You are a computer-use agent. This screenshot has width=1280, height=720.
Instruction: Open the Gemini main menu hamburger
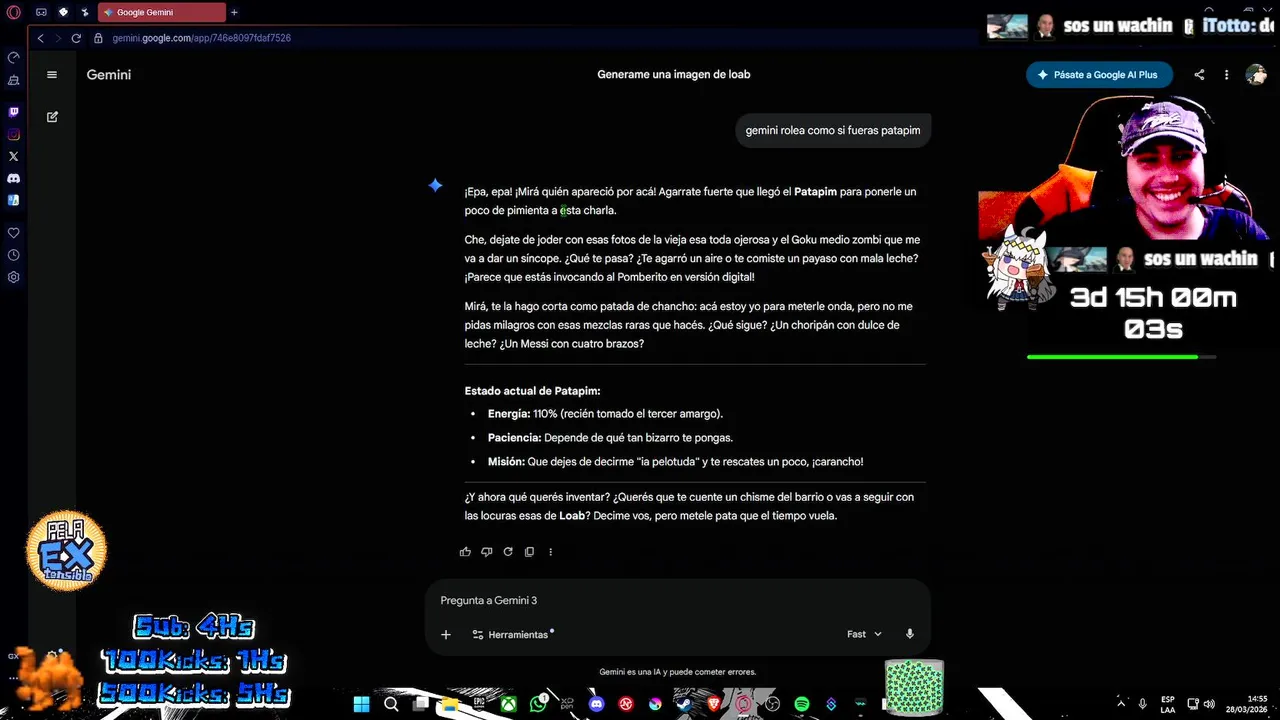(52, 74)
